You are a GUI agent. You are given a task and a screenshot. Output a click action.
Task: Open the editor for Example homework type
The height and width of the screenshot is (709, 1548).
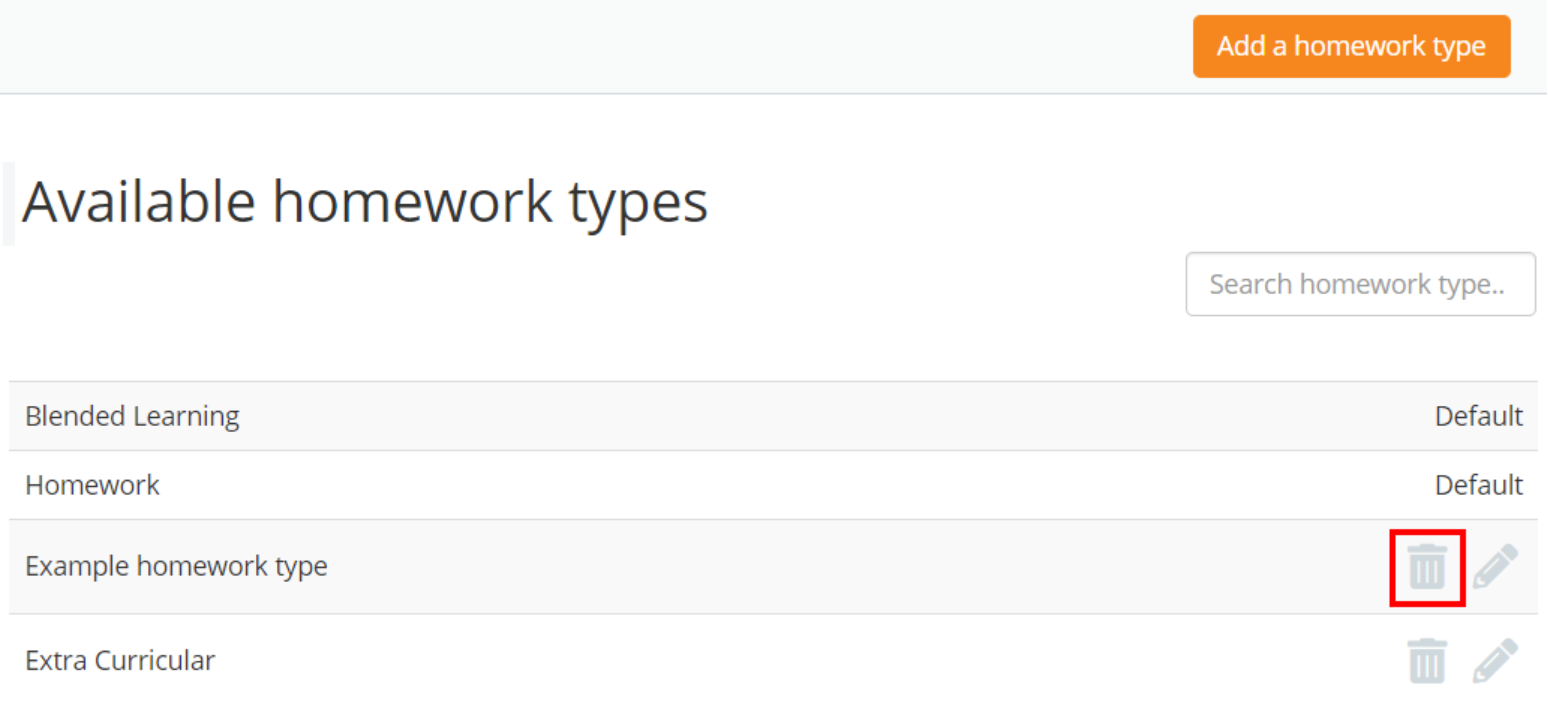click(1494, 565)
